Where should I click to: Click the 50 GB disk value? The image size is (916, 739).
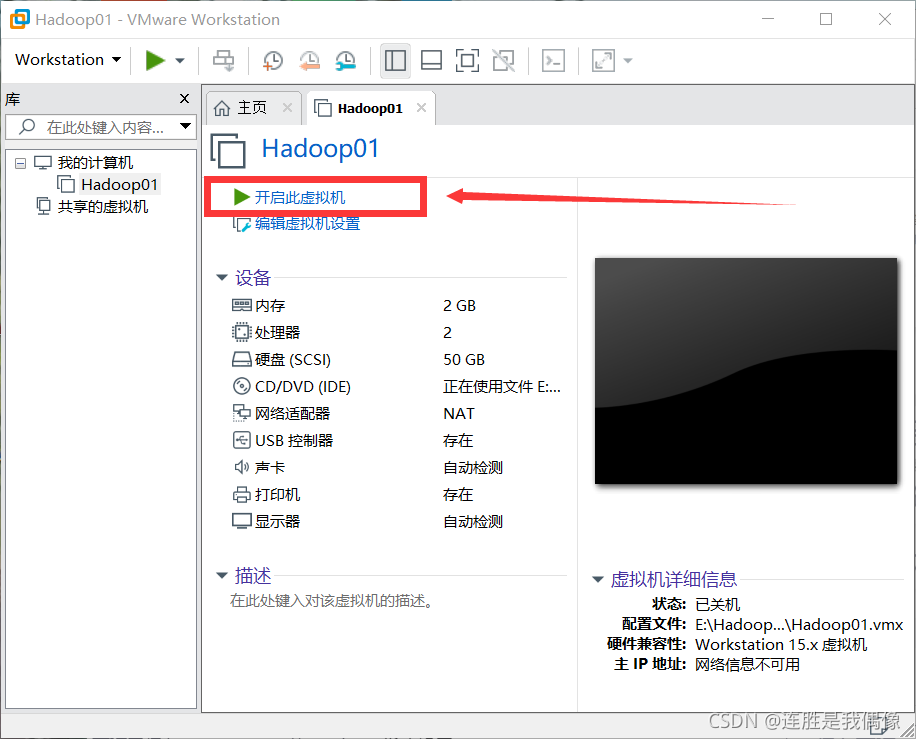pos(464,359)
